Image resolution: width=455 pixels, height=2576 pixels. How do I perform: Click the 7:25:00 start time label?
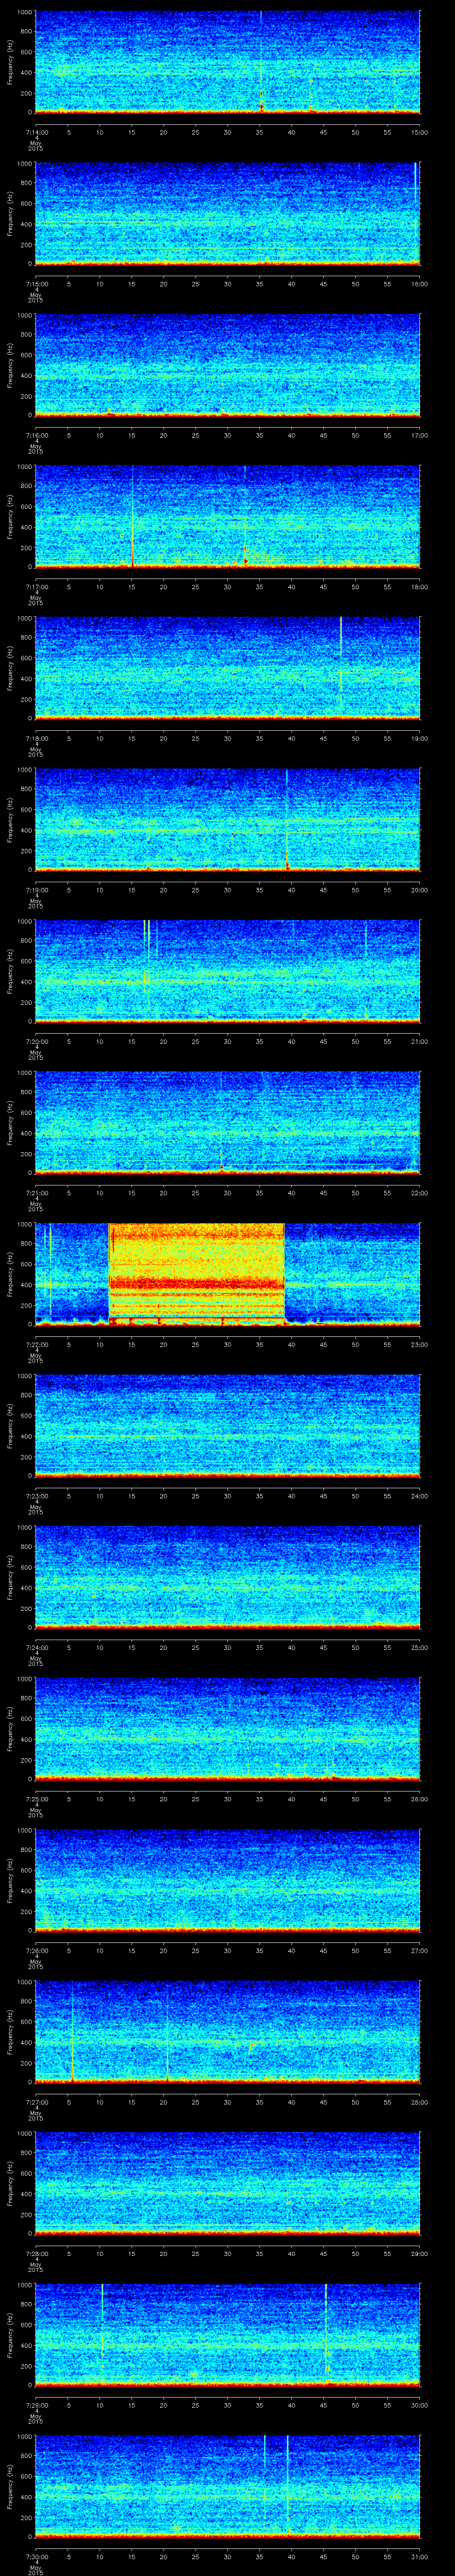(x=36, y=1799)
